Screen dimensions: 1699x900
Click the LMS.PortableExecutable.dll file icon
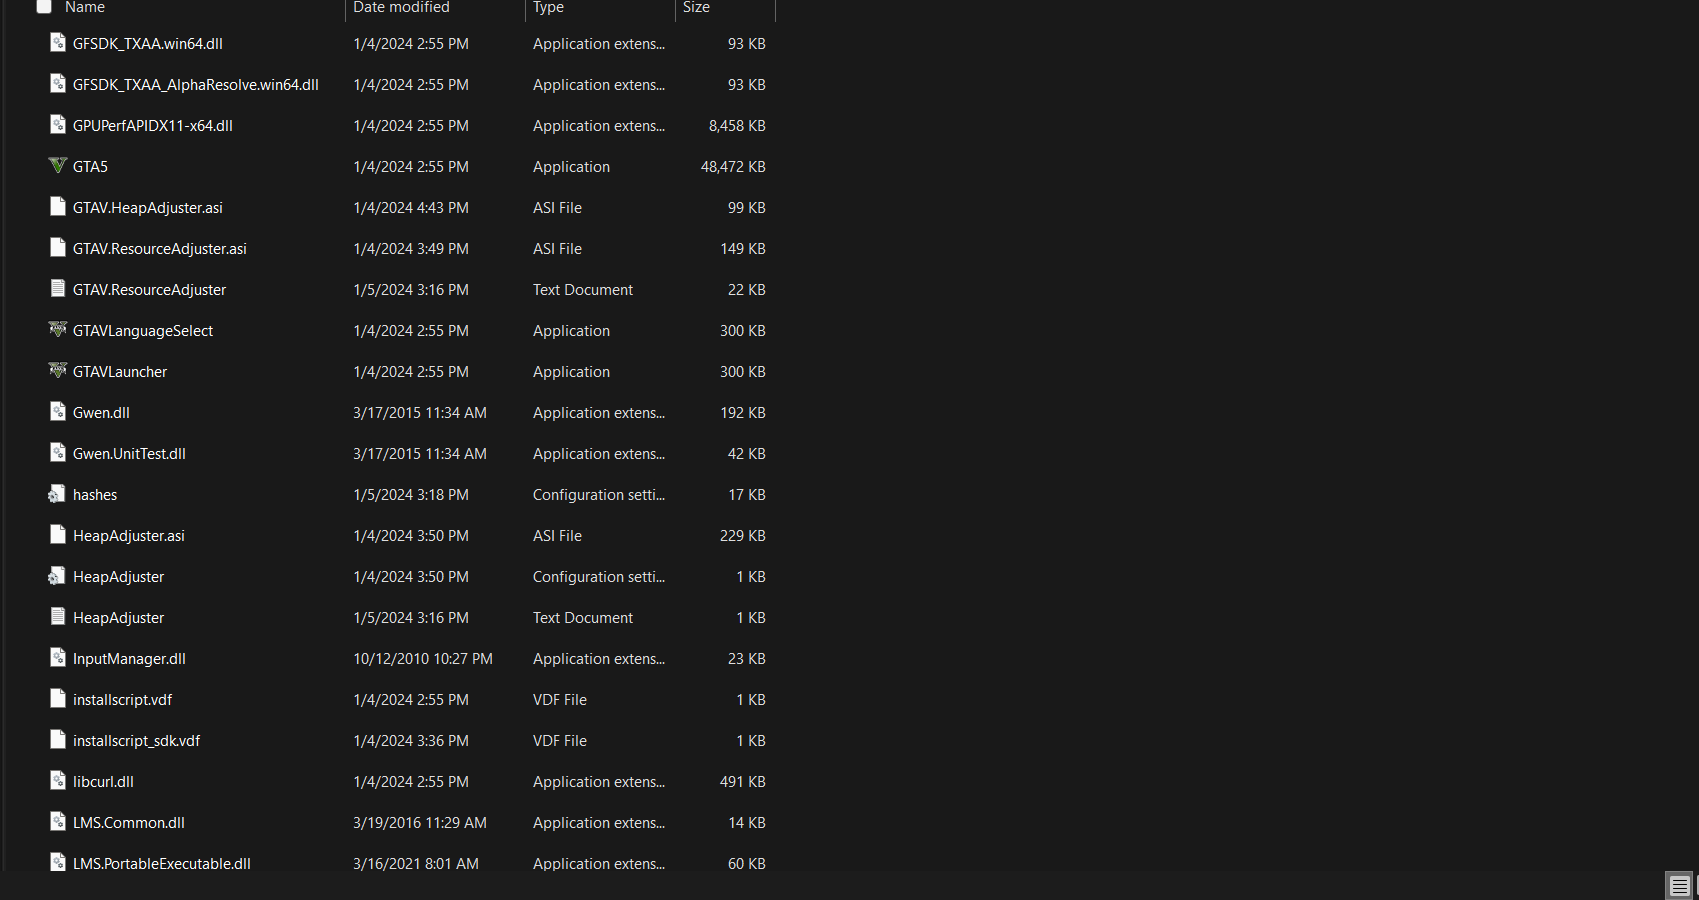click(58, 862)
